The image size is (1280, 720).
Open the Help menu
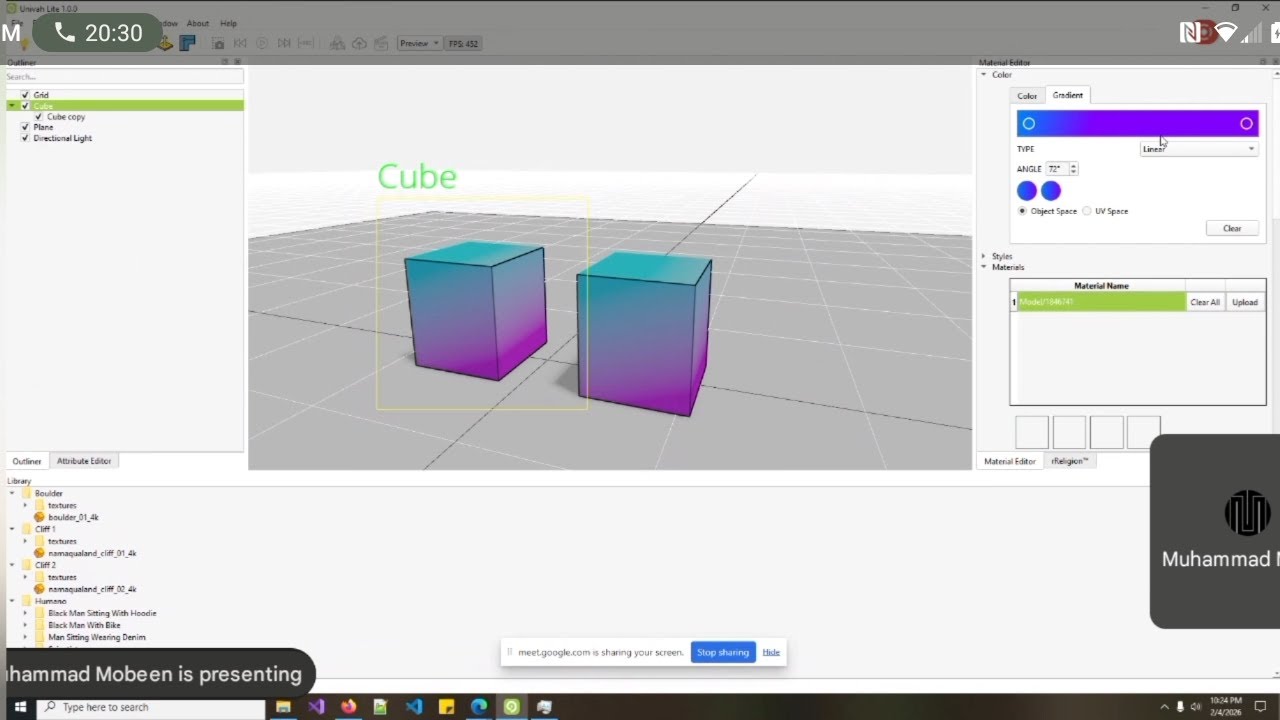click(x=229, y=23)
